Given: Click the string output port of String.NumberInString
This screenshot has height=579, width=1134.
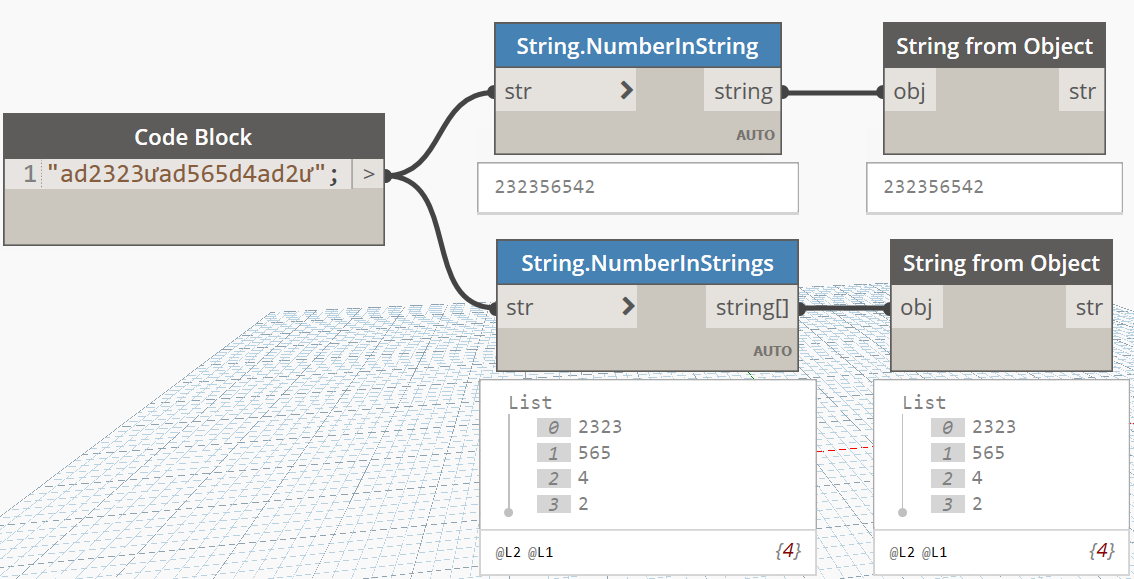Looking at the screenshot, I should pyautogui.click(x=743, y=92).
